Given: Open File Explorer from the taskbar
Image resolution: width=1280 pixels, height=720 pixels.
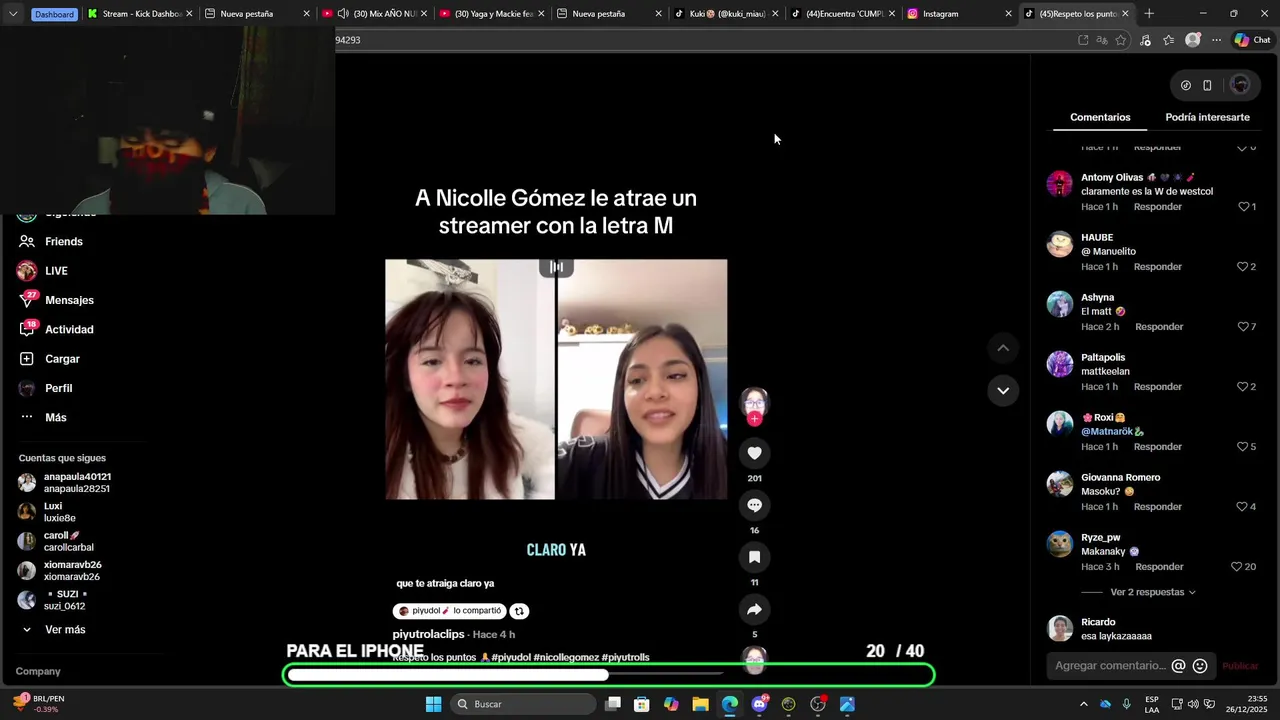Looking at the screenshot, I should pyautogui.click(x=700, y=704).
